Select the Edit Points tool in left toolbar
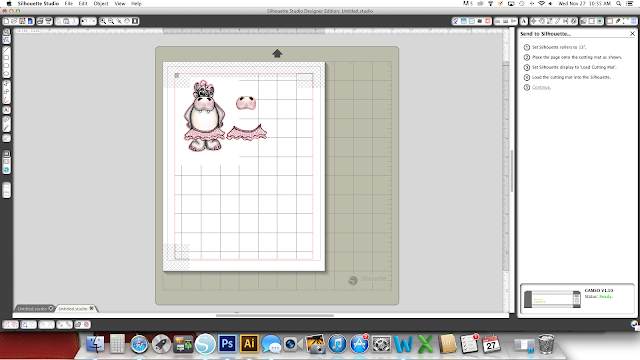 [x=7, y=40]
